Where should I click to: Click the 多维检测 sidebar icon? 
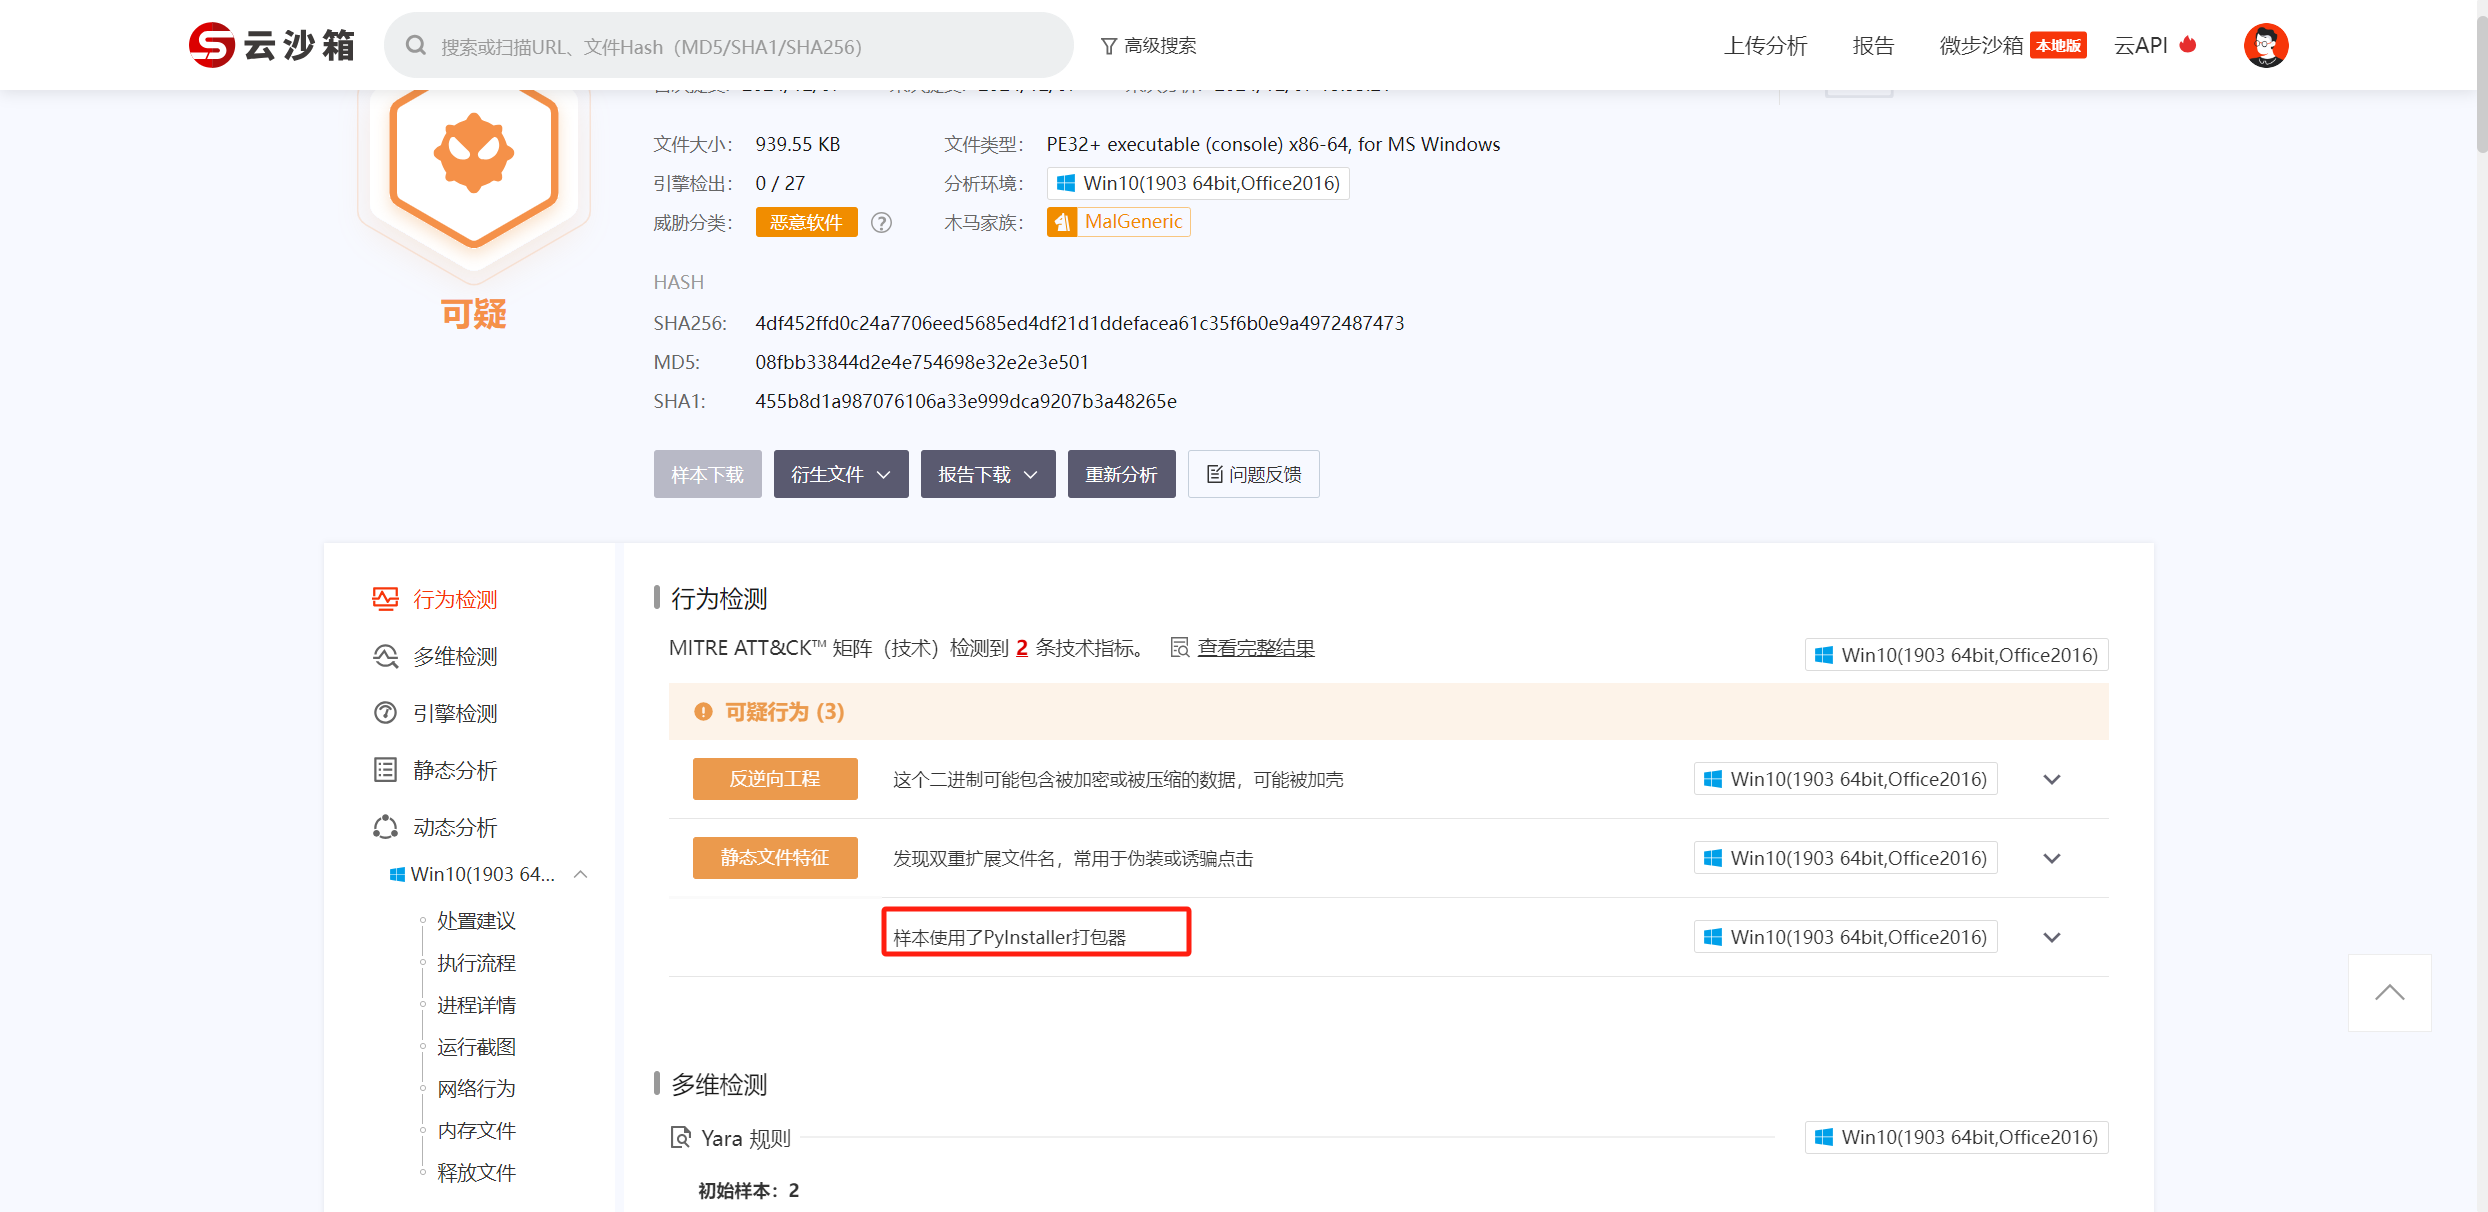(385, 656)
